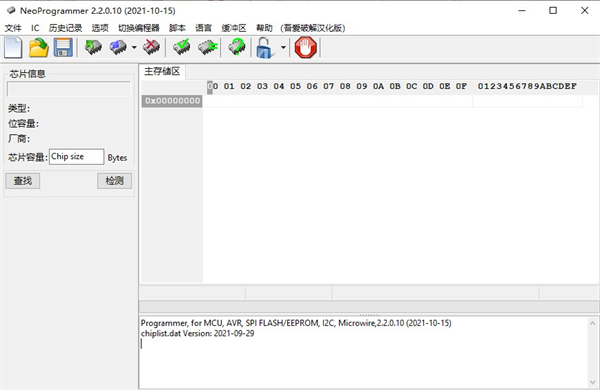
Task: Click the 查找 button
Action: coord(23,181)
